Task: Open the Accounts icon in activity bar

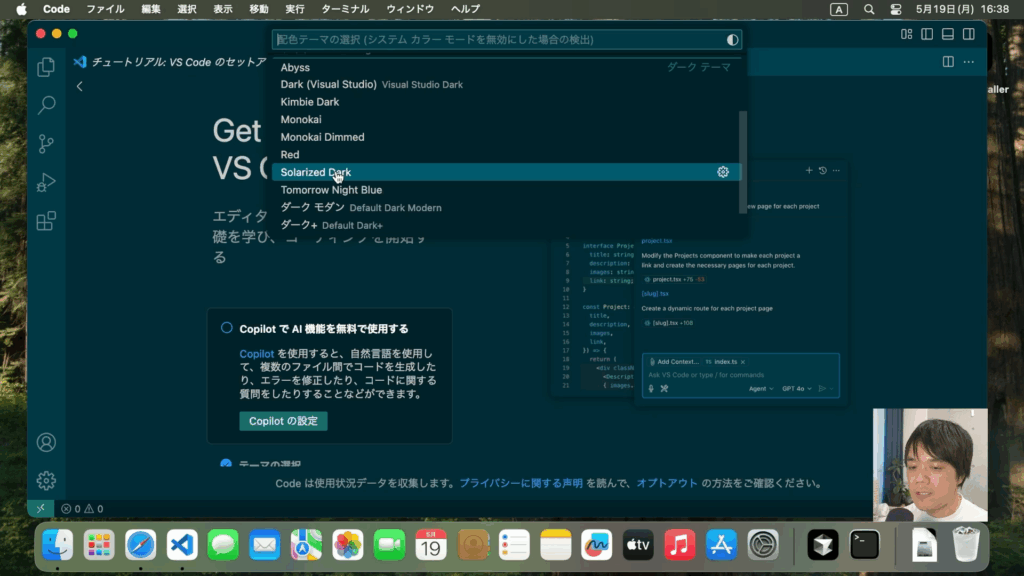Action: click(x=46, y=442)
